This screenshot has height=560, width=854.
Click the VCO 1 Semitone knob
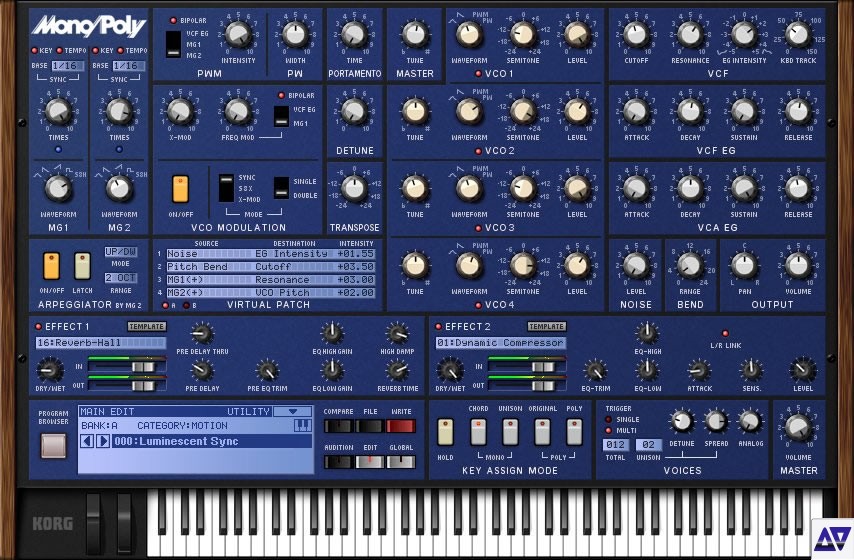click(x=523, y=34)
